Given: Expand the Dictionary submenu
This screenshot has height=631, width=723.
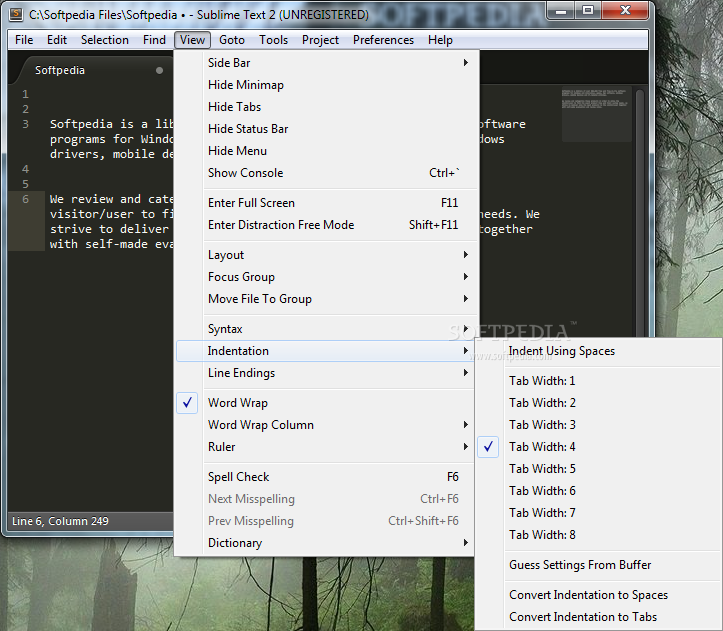Looking at the screenshot, I should click(x=325, y=543).
